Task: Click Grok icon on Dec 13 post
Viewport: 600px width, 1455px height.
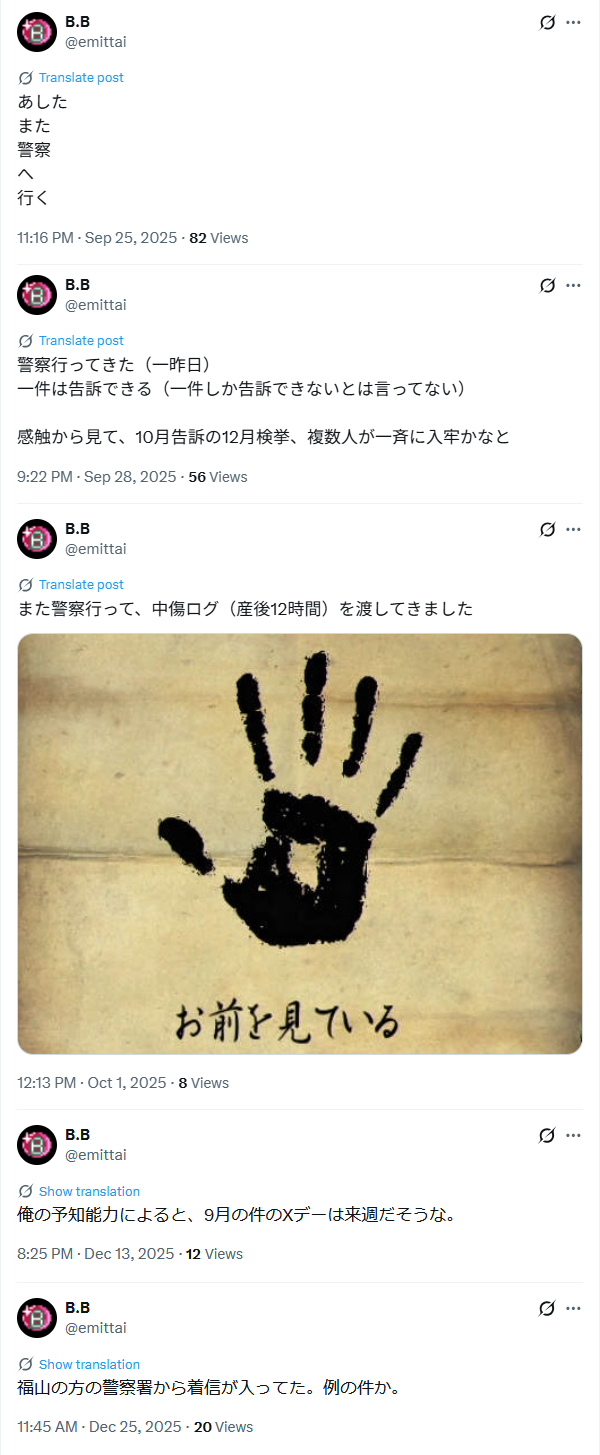Action: coord(547,1135)
